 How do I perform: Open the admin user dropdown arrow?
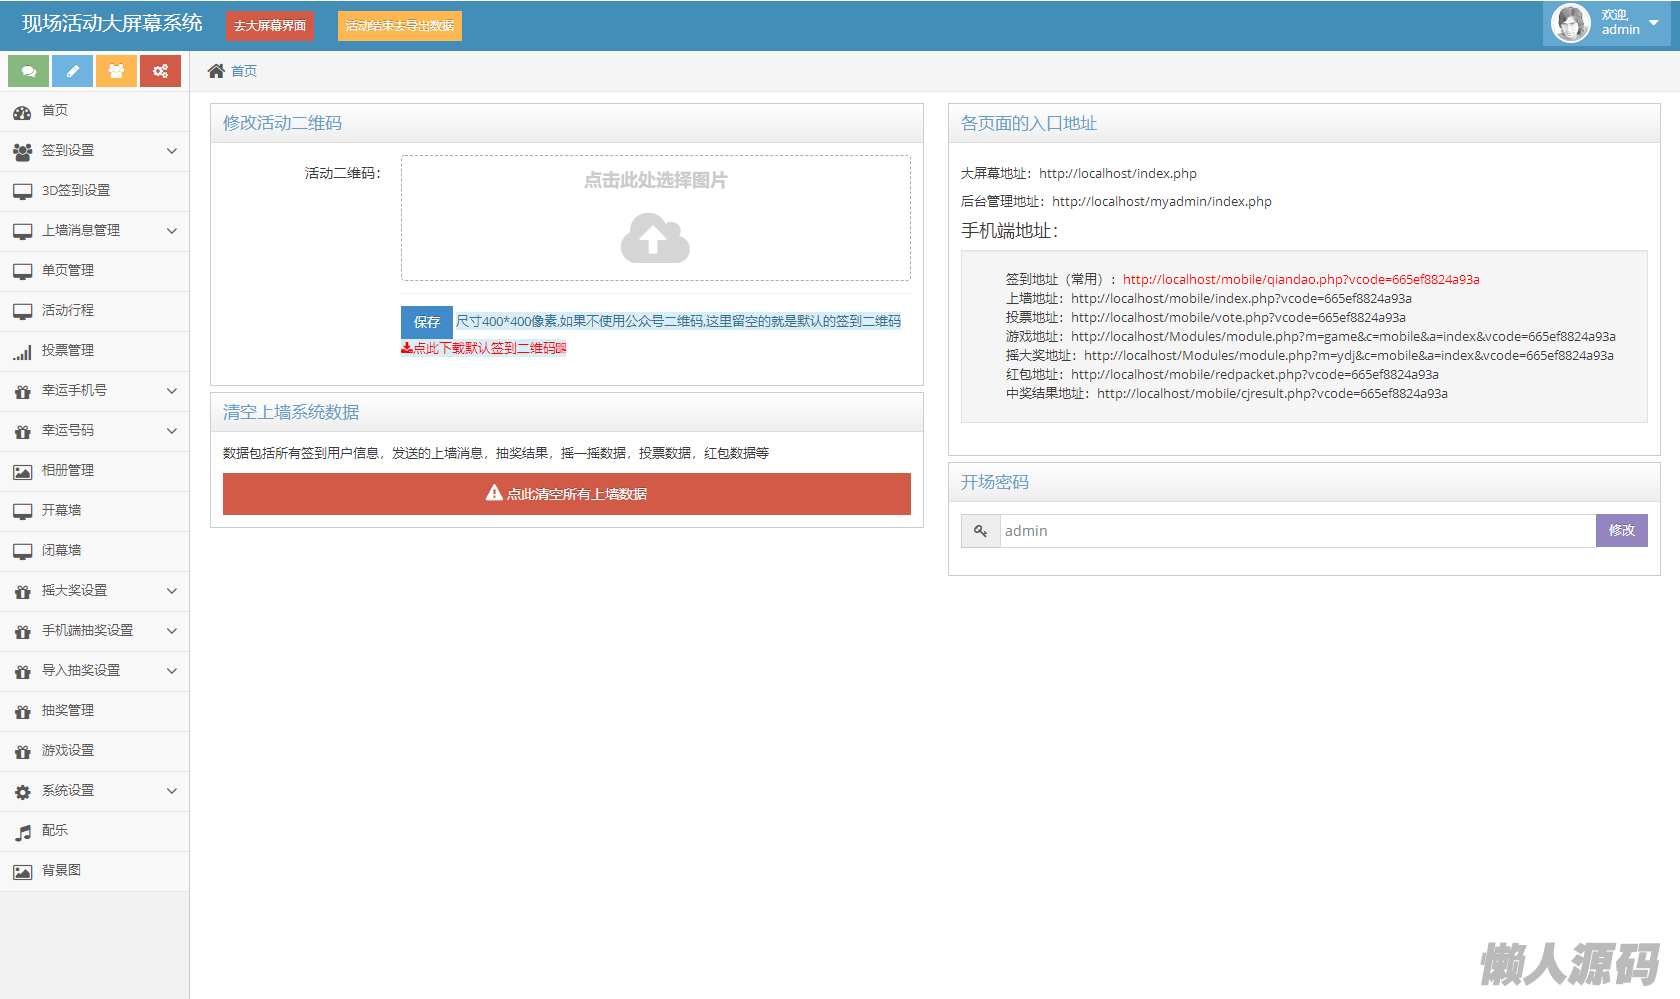click(1653, 23)
